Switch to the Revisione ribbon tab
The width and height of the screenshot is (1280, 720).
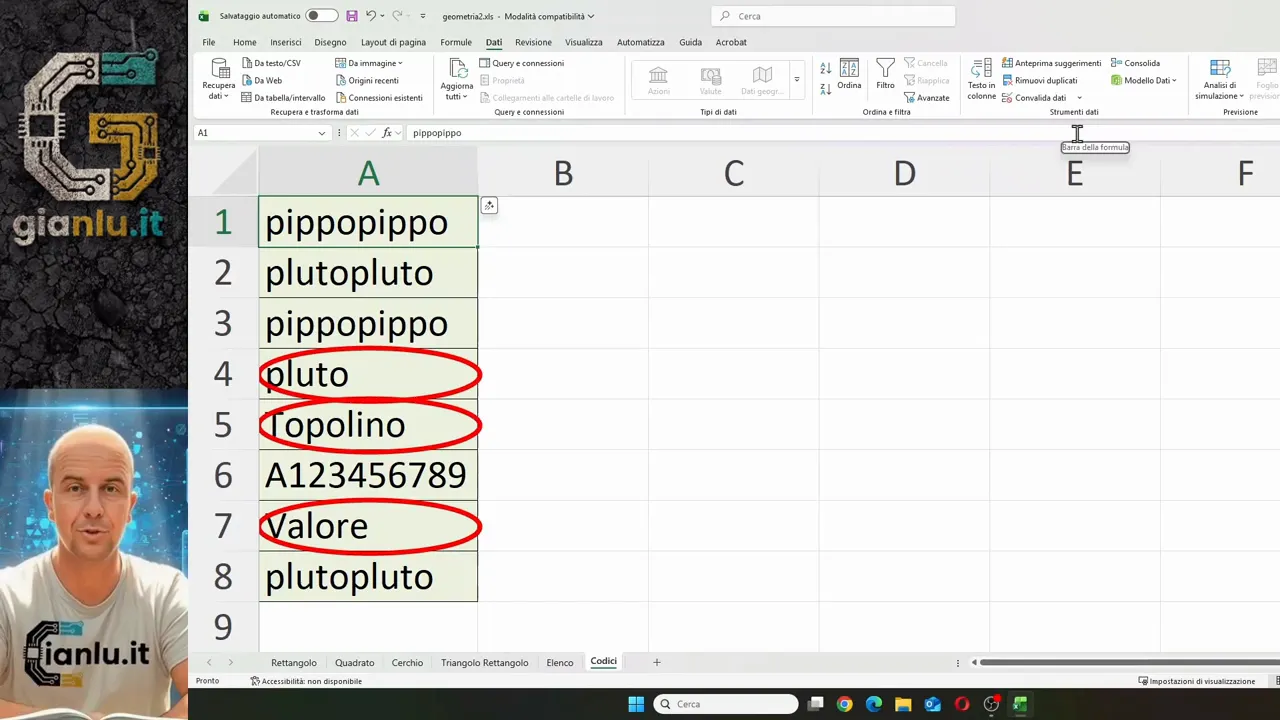click(x=533, y=42)
